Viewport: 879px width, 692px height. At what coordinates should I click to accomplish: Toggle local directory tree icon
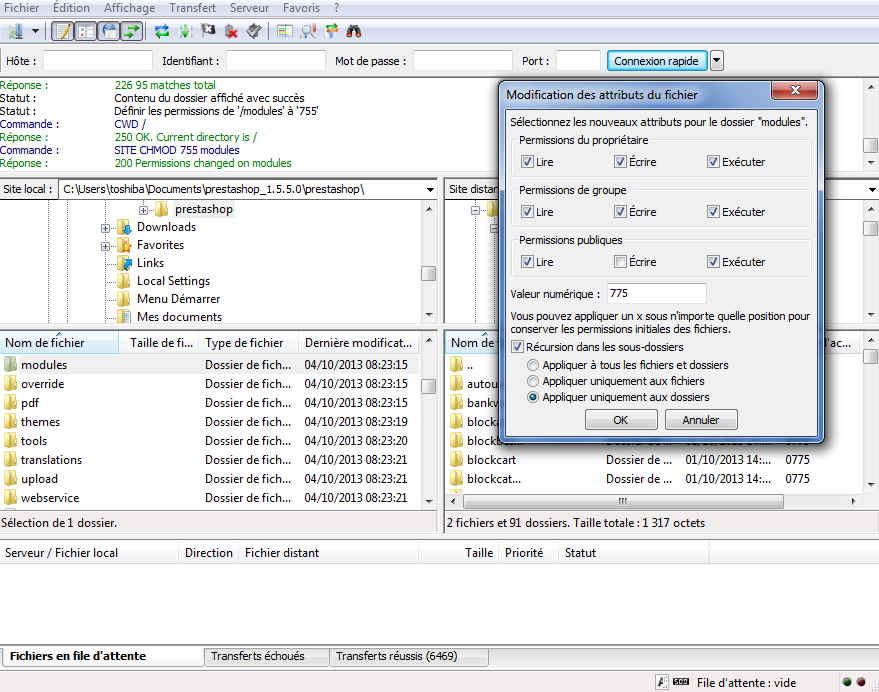point(86,31)
